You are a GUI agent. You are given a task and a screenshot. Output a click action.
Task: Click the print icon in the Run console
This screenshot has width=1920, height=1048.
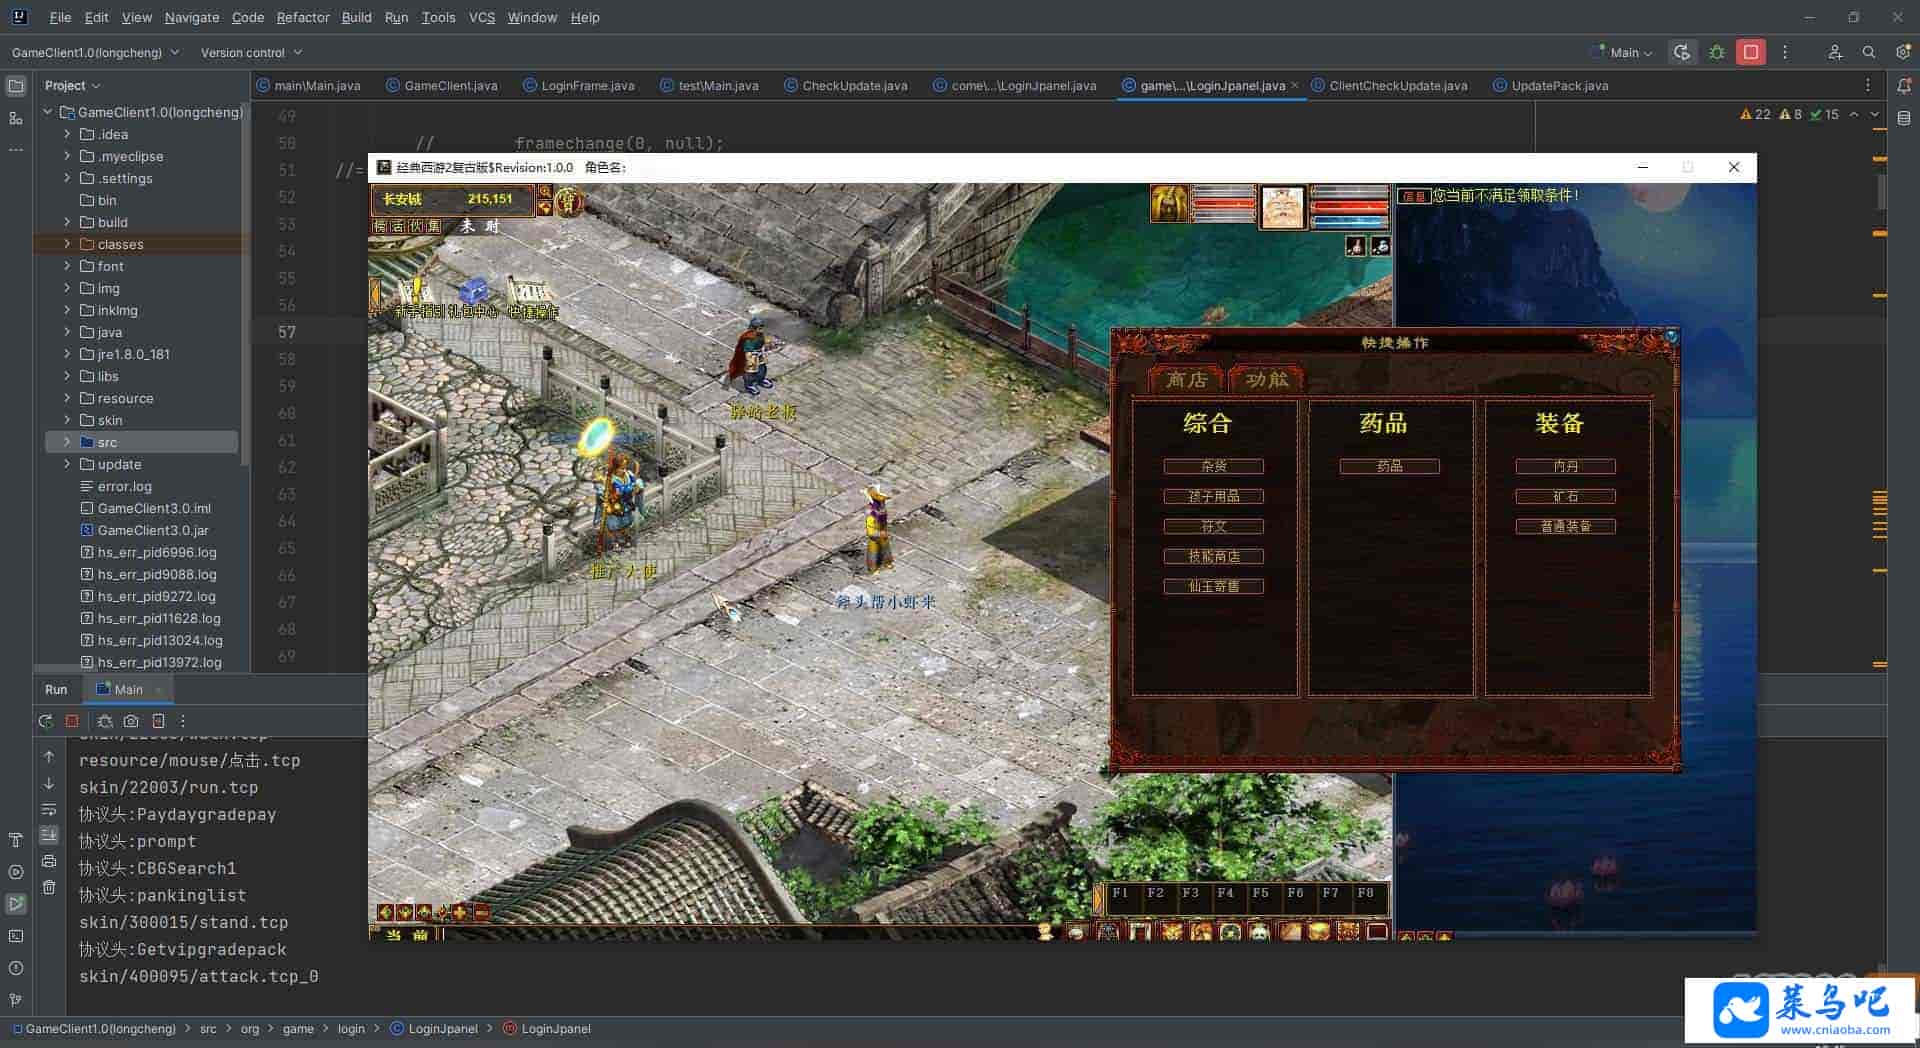tap(49, 861)
